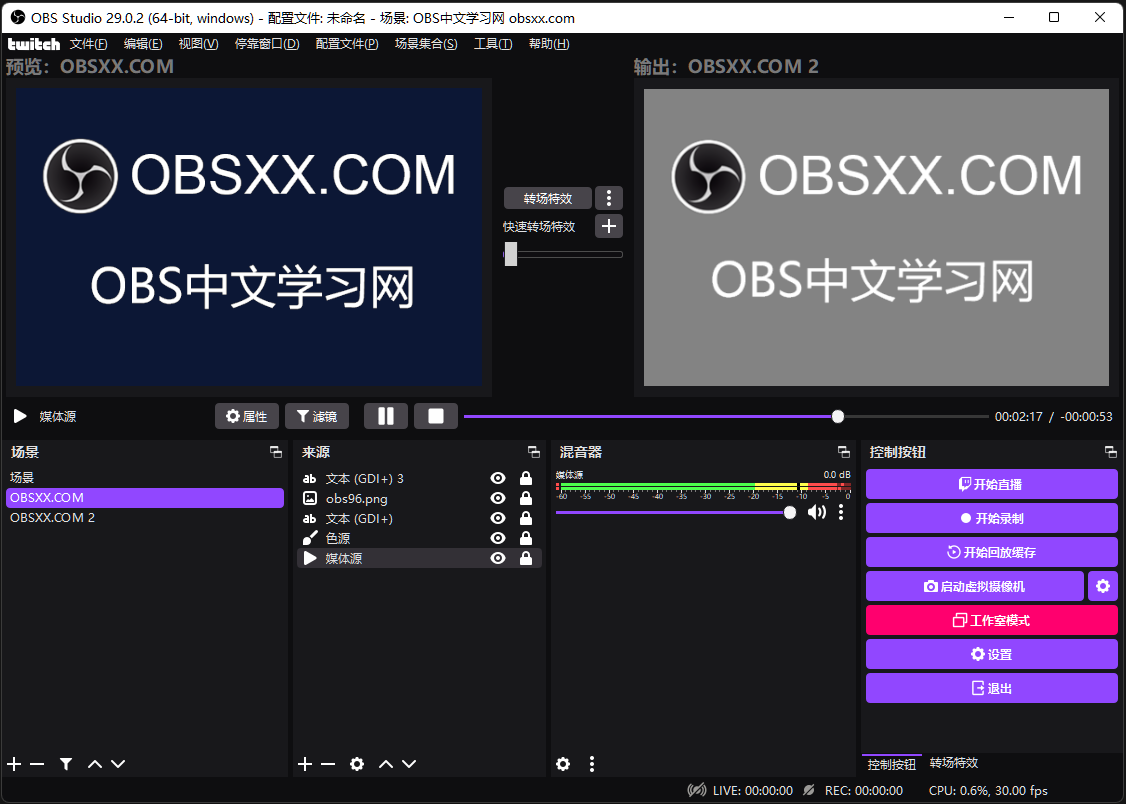
Task: Click the 转场特效 transition button
Action: click(548, 198)
